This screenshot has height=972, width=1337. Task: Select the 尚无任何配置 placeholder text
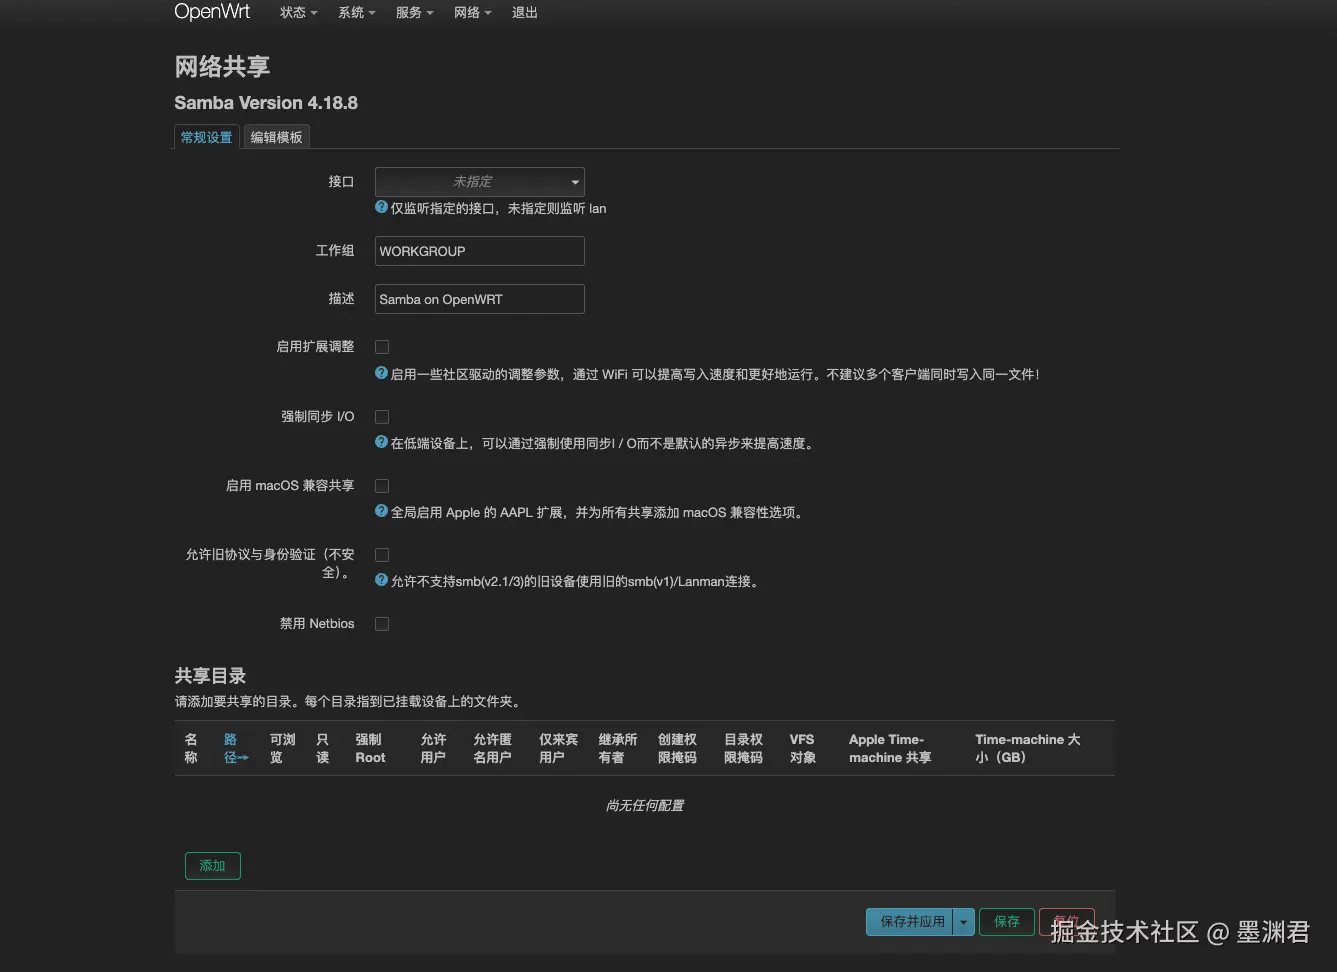[x=645, y=806]
